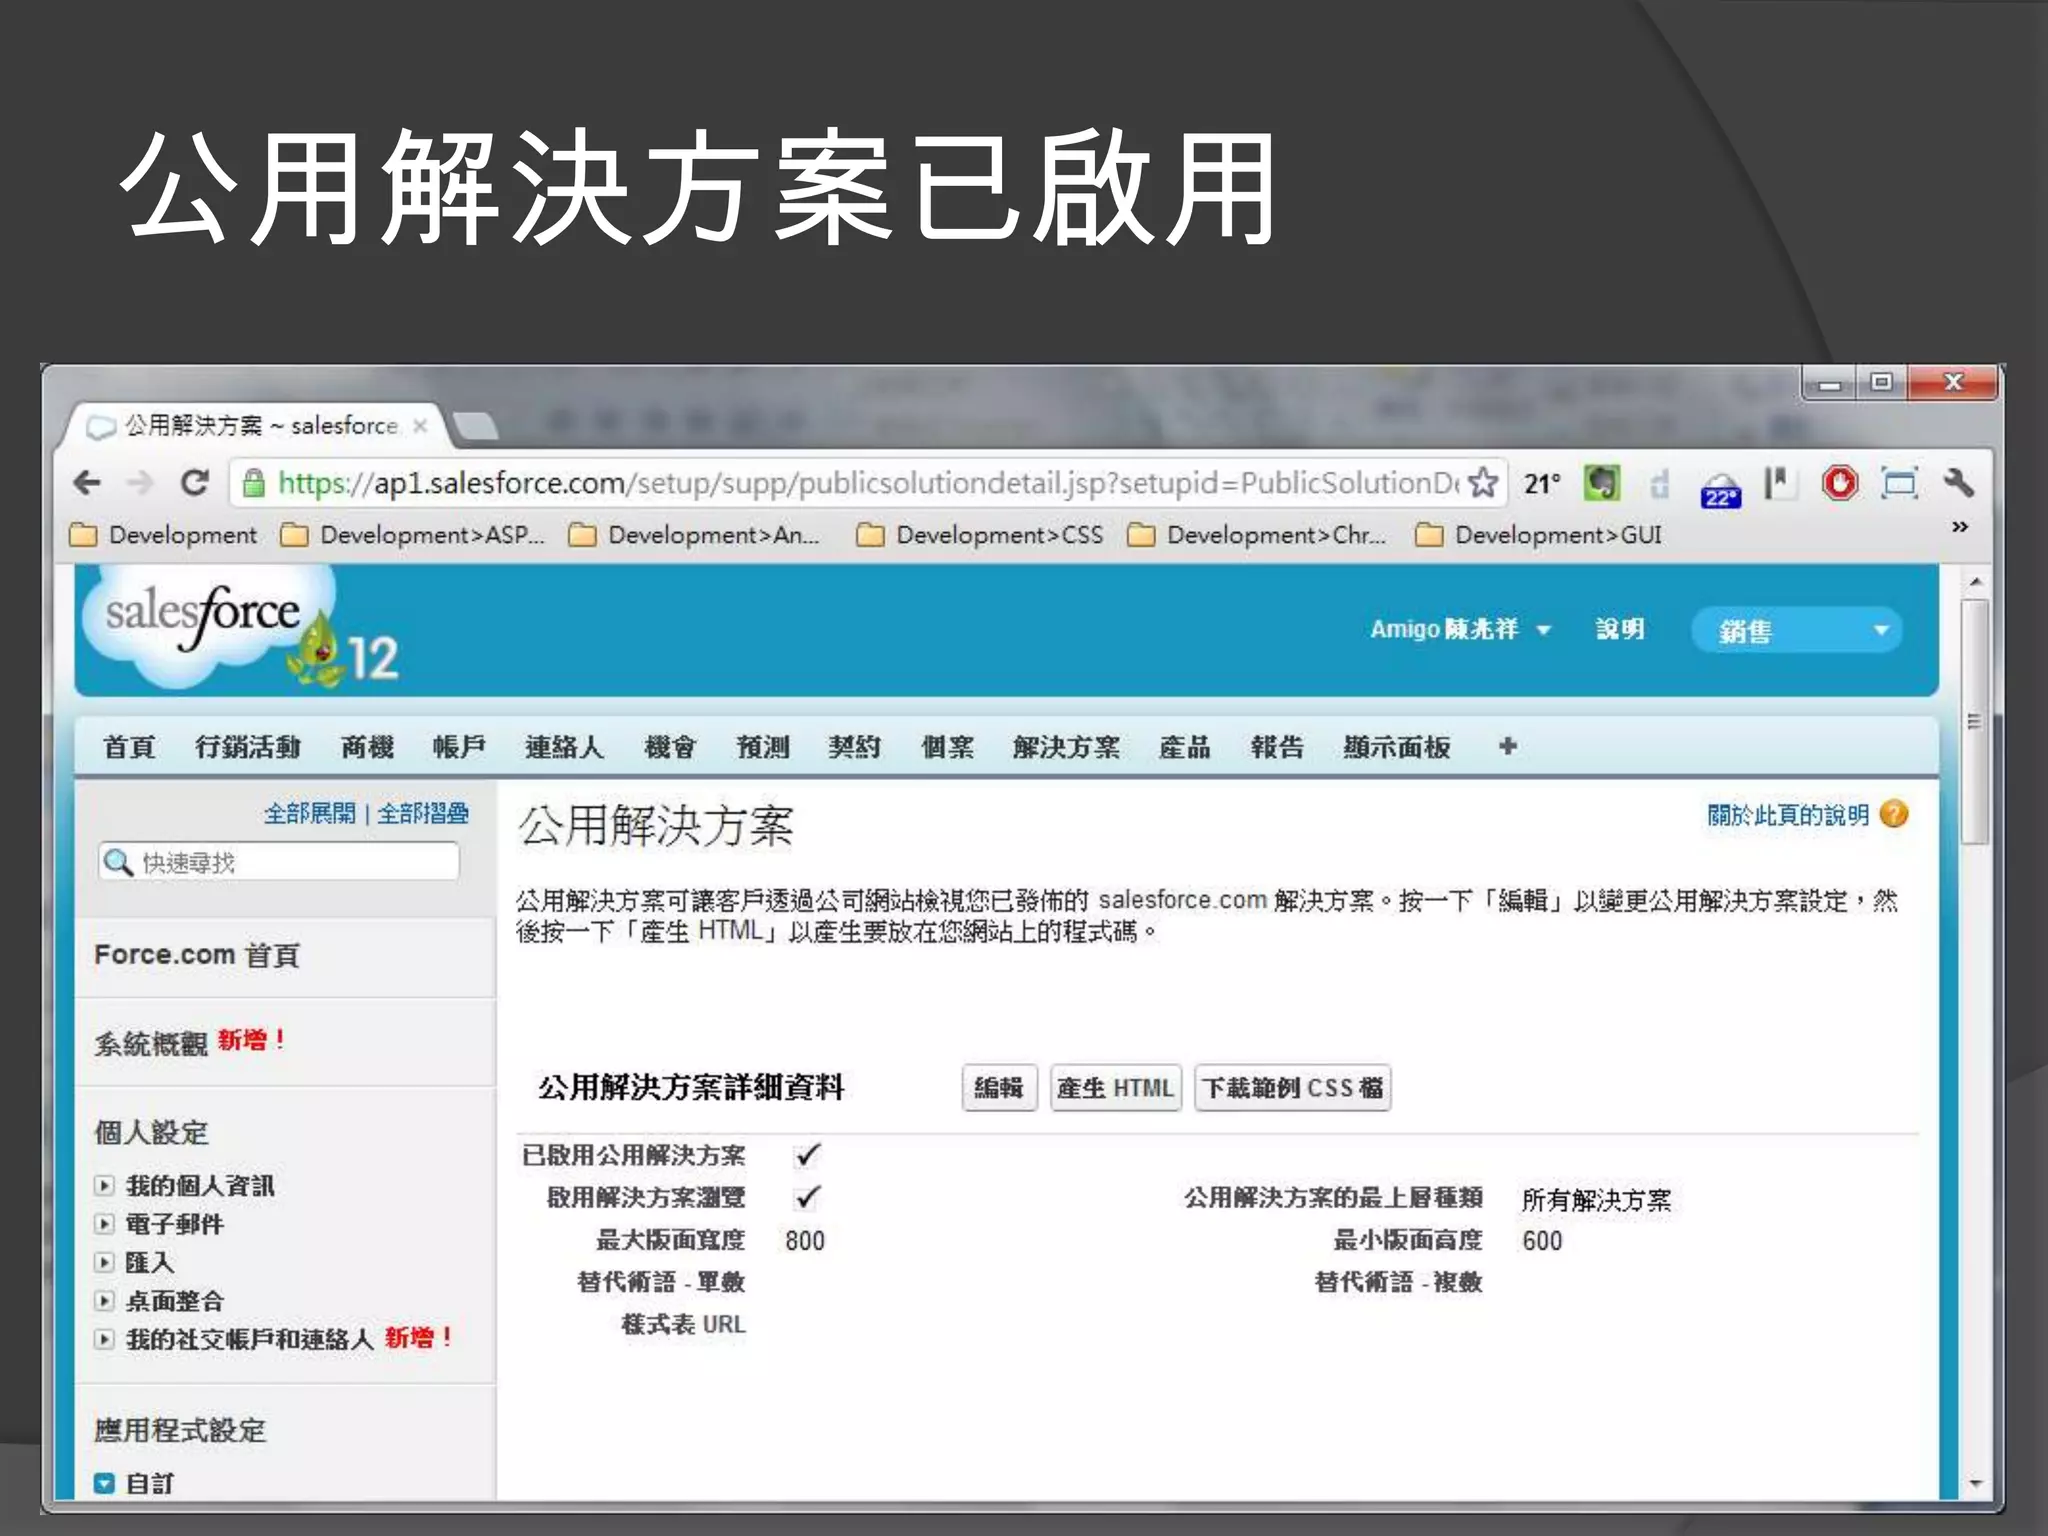Click the 下載範例 CSS 檔 button
The height and width of the screenshot is (1536, 2048).
1292,1087
